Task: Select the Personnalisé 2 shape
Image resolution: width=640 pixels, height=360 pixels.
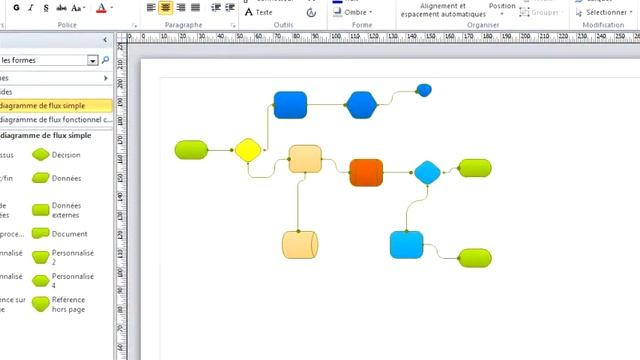Action: tap(63, 257)
